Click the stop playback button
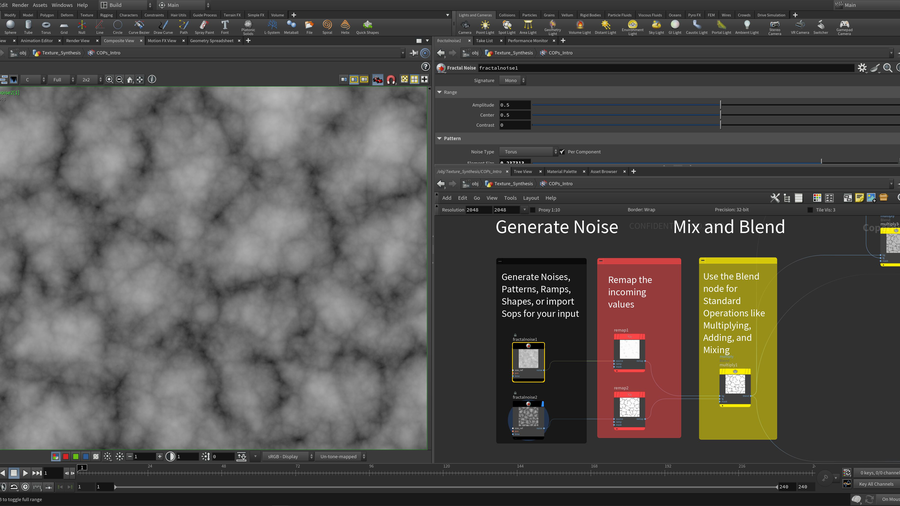This screenshot has height=506, width=900. [x=14, y=473]
